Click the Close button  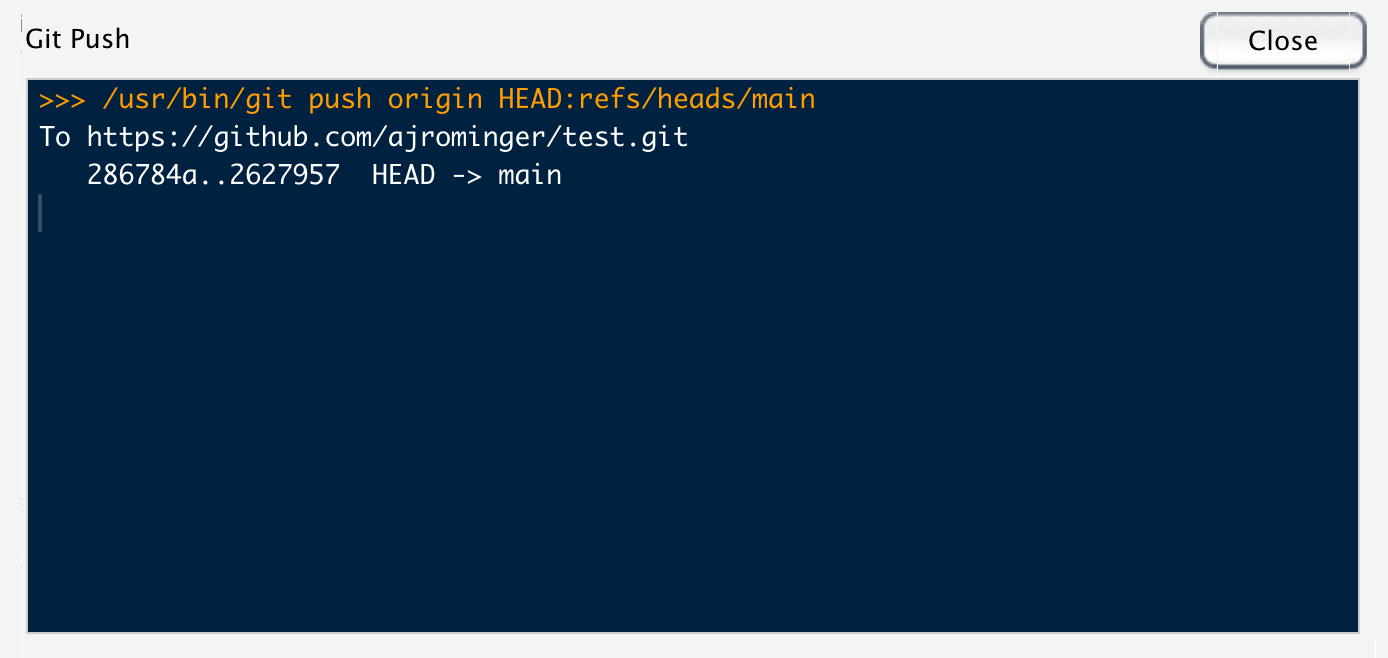1283,41
